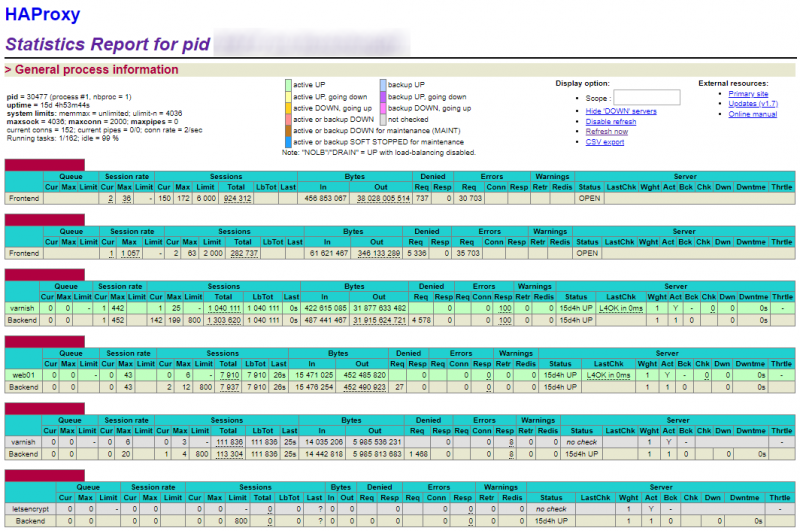800x531 pixels.
Task: Click bytes in value 14 035 206
Action: point(324,442)
